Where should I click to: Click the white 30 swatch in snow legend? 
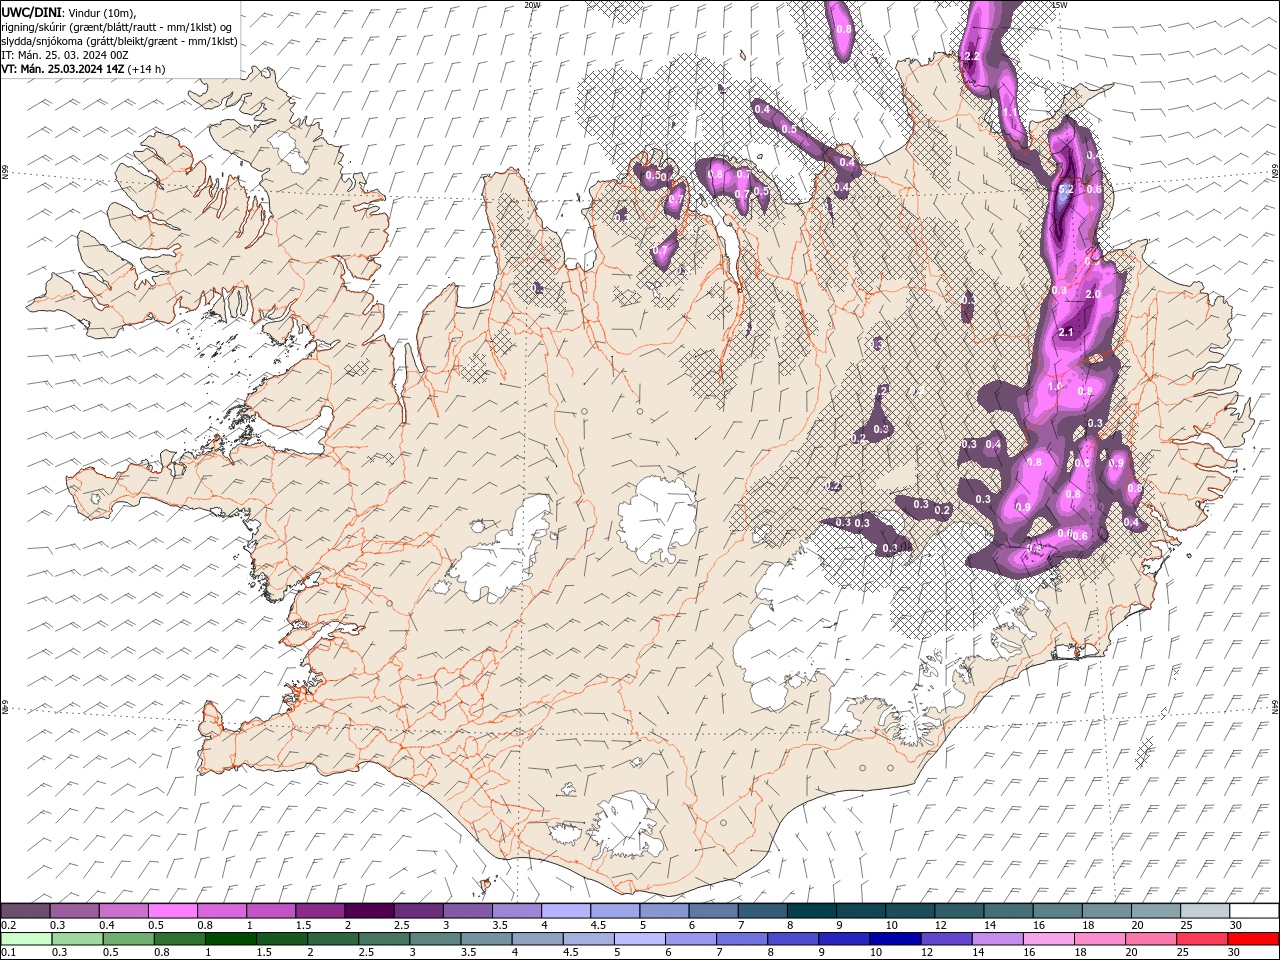(x=1254, y=911)
